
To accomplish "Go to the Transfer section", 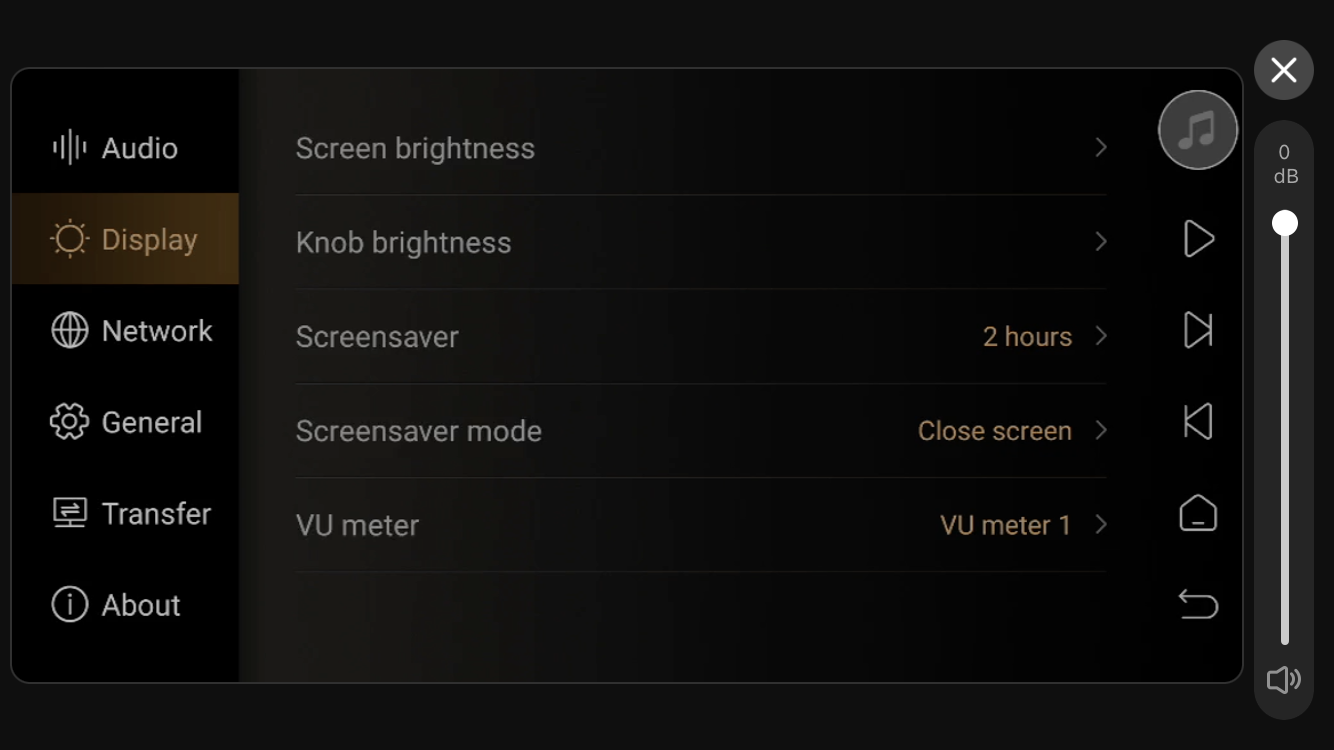I will click(125, 513).
